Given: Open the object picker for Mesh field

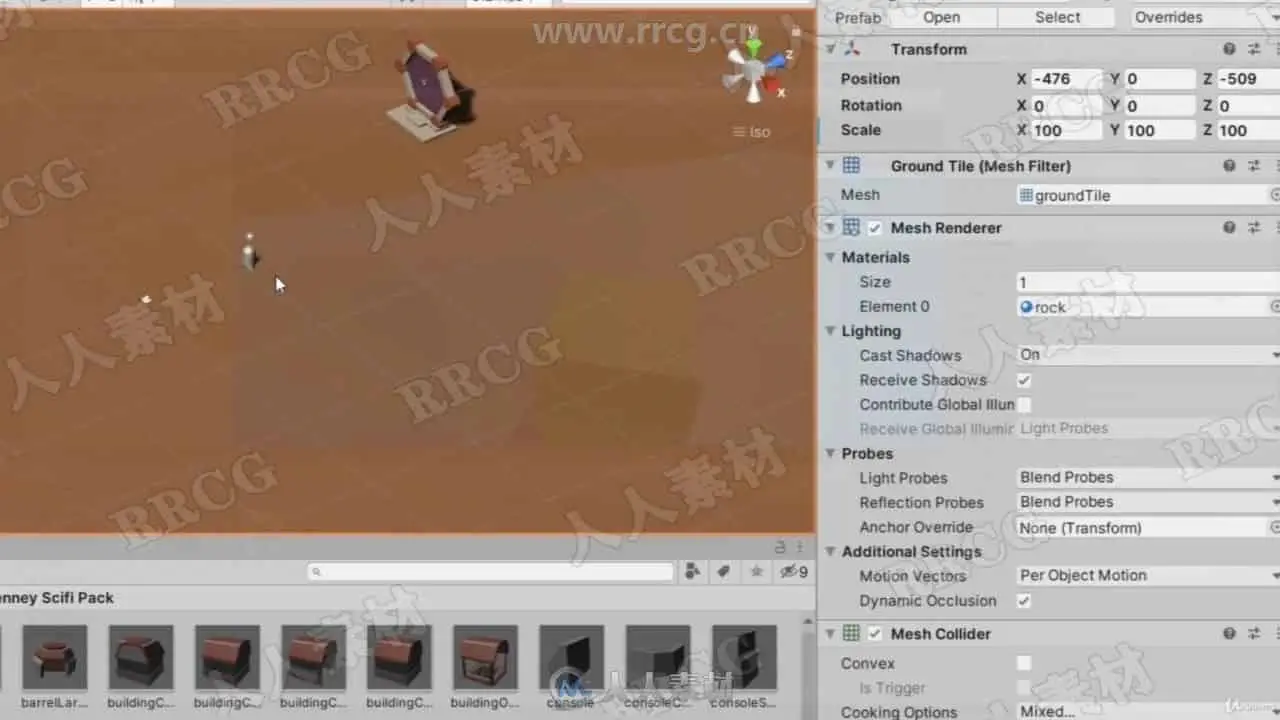Looking at the screenshot, I should pos(1275,195).
